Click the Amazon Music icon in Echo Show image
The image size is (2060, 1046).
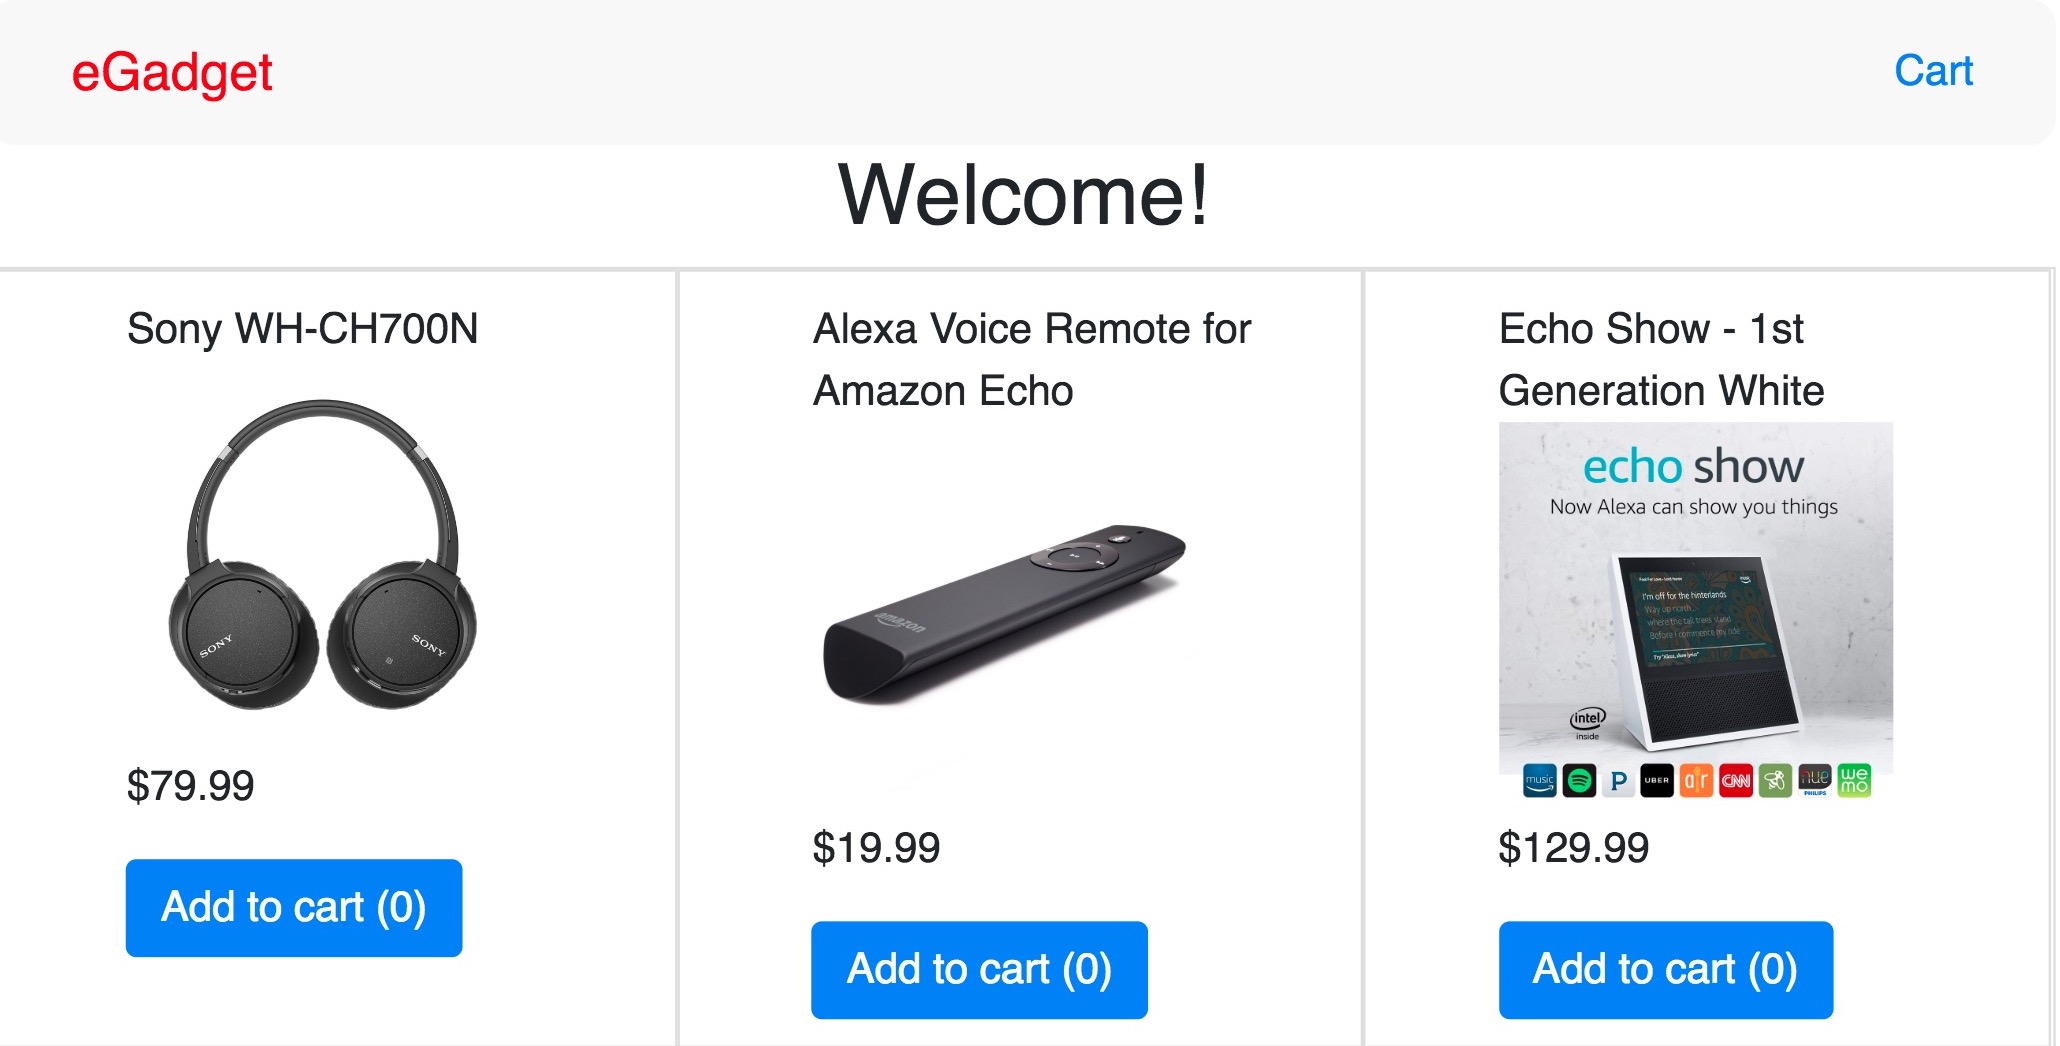(1540, 780)
